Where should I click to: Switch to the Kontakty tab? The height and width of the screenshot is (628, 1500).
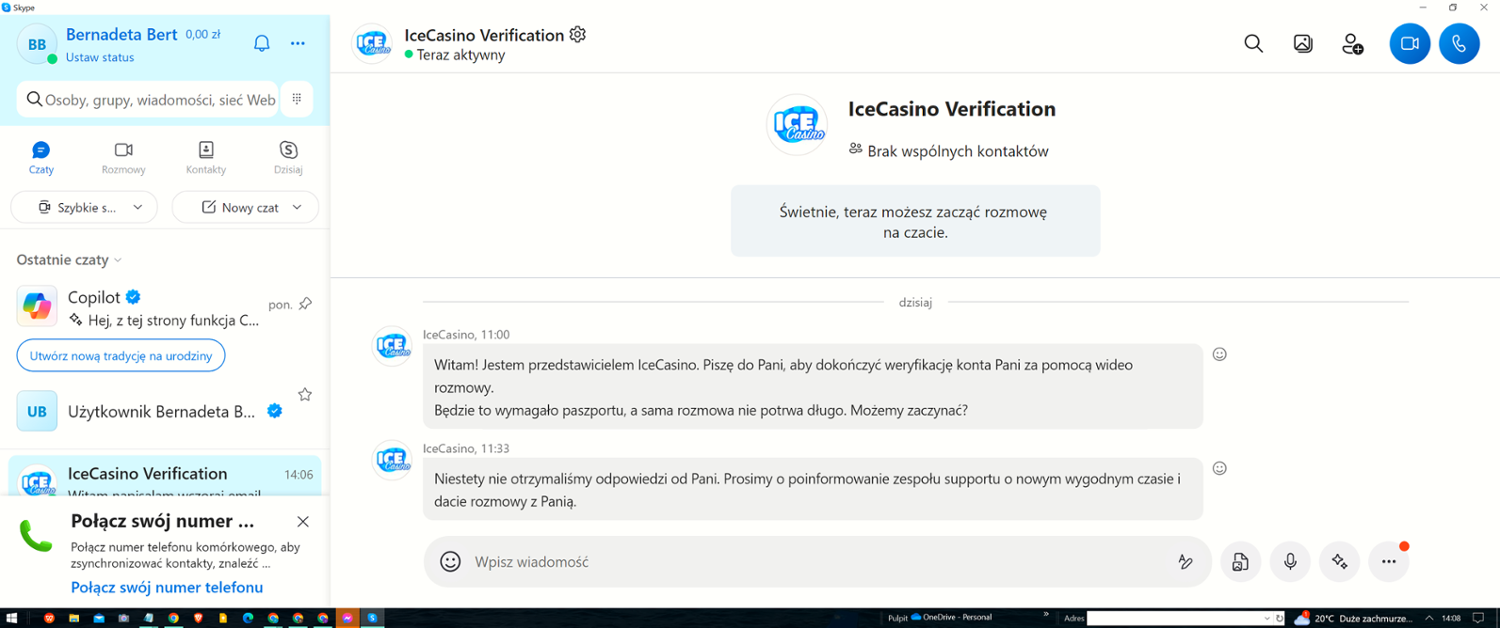[206, 157]
